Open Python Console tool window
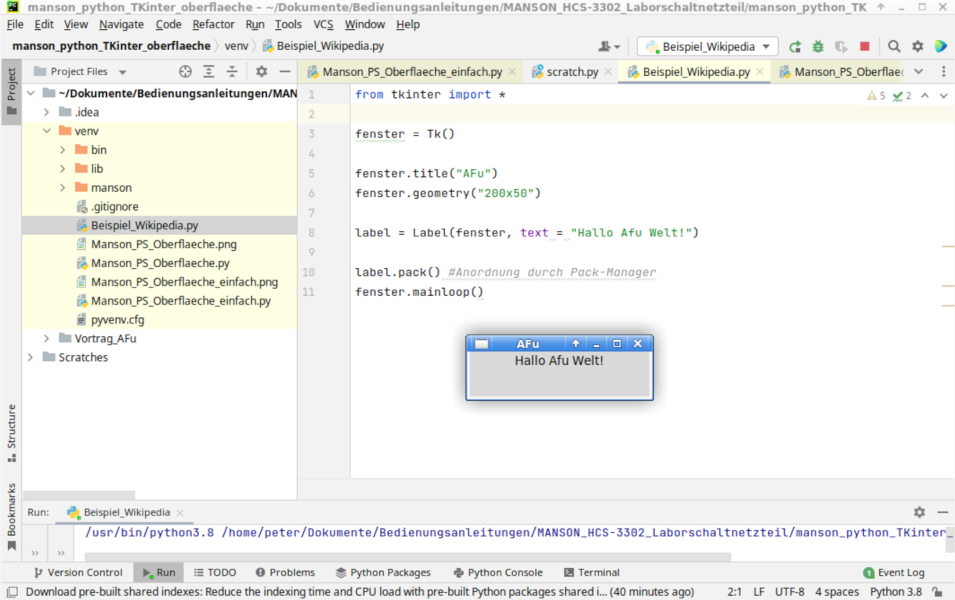 [x=498, y=573]
